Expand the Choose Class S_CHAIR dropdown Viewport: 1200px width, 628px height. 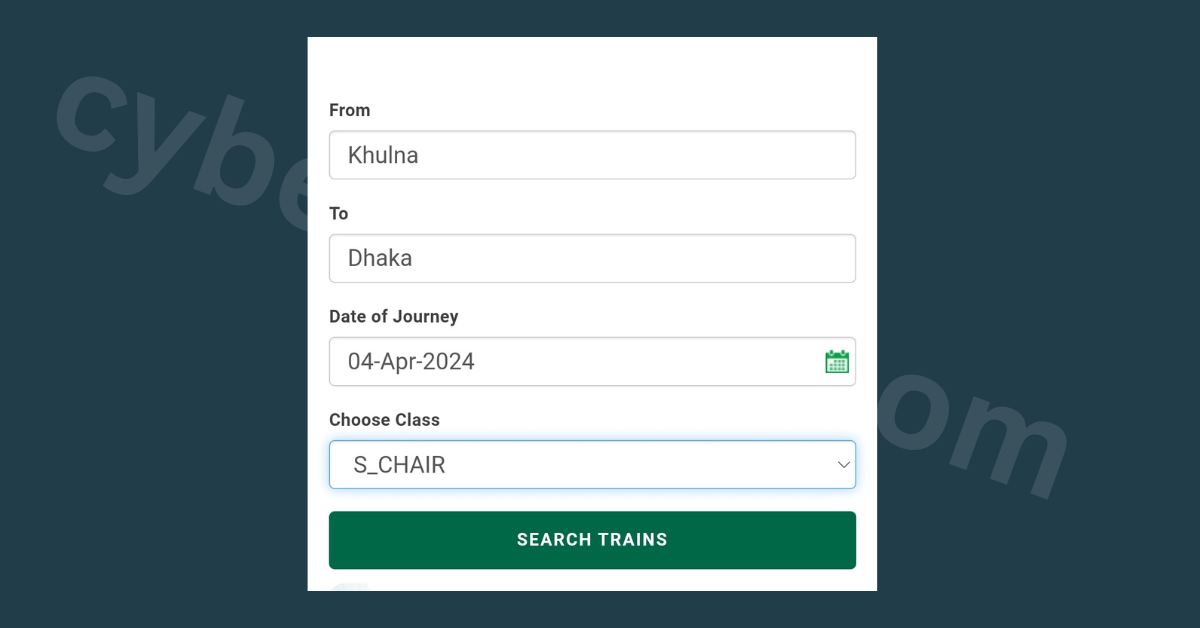pos(592,465)
